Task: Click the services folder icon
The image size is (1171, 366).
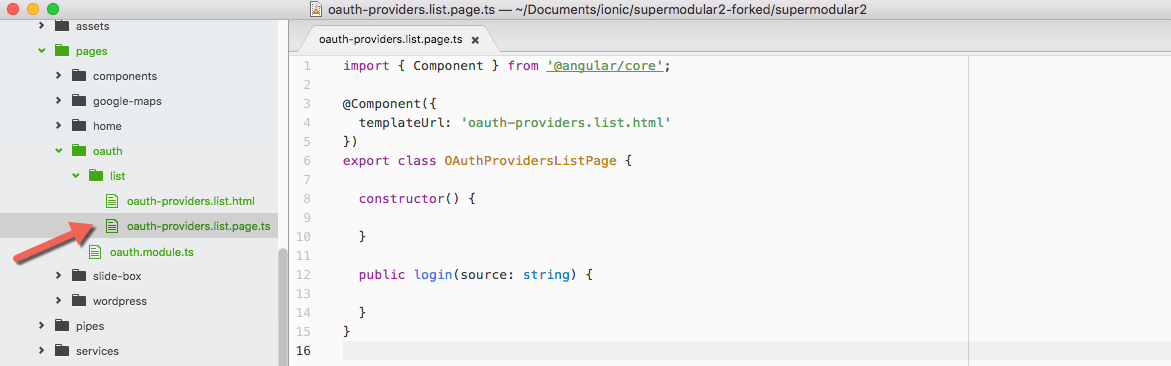Action: pyautogui.click(x=62, y=351)
